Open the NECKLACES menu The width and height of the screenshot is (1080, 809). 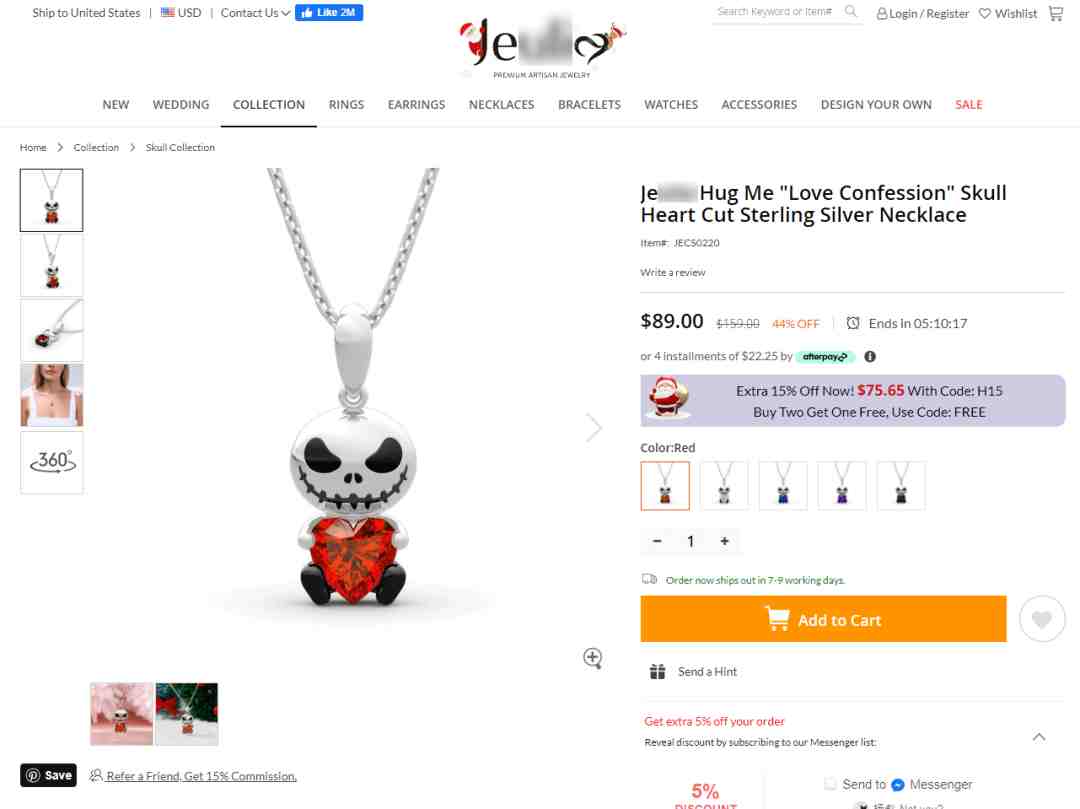pos(501,105)
